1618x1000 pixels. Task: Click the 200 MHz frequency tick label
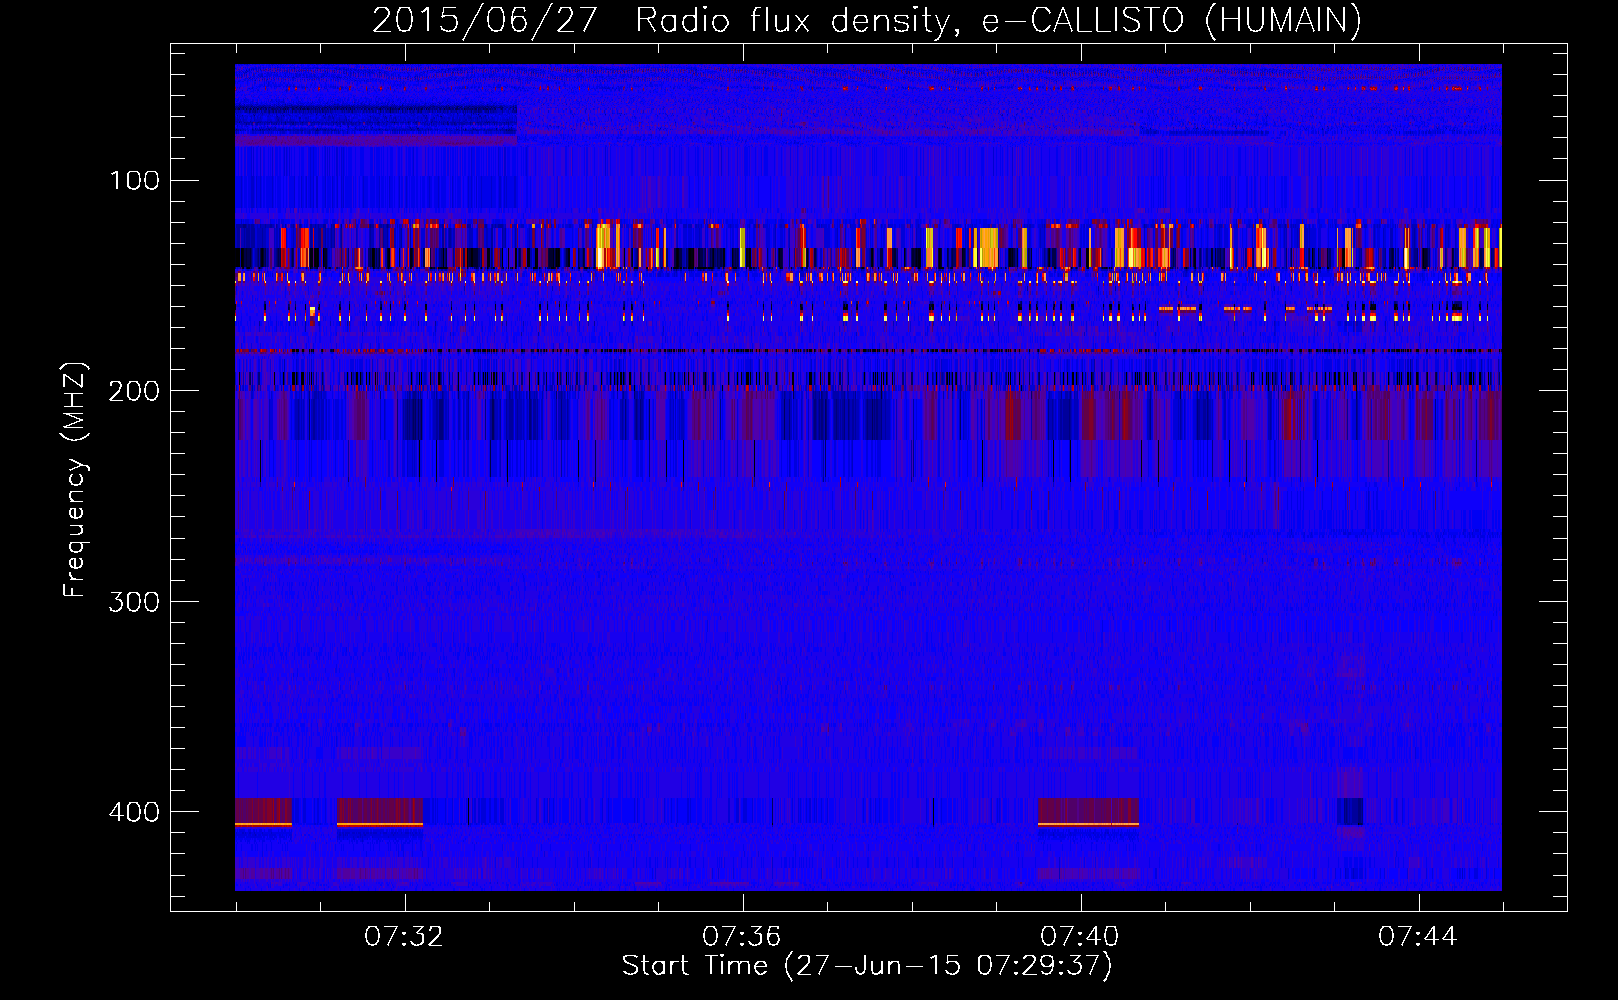click(x=134, y=391)
